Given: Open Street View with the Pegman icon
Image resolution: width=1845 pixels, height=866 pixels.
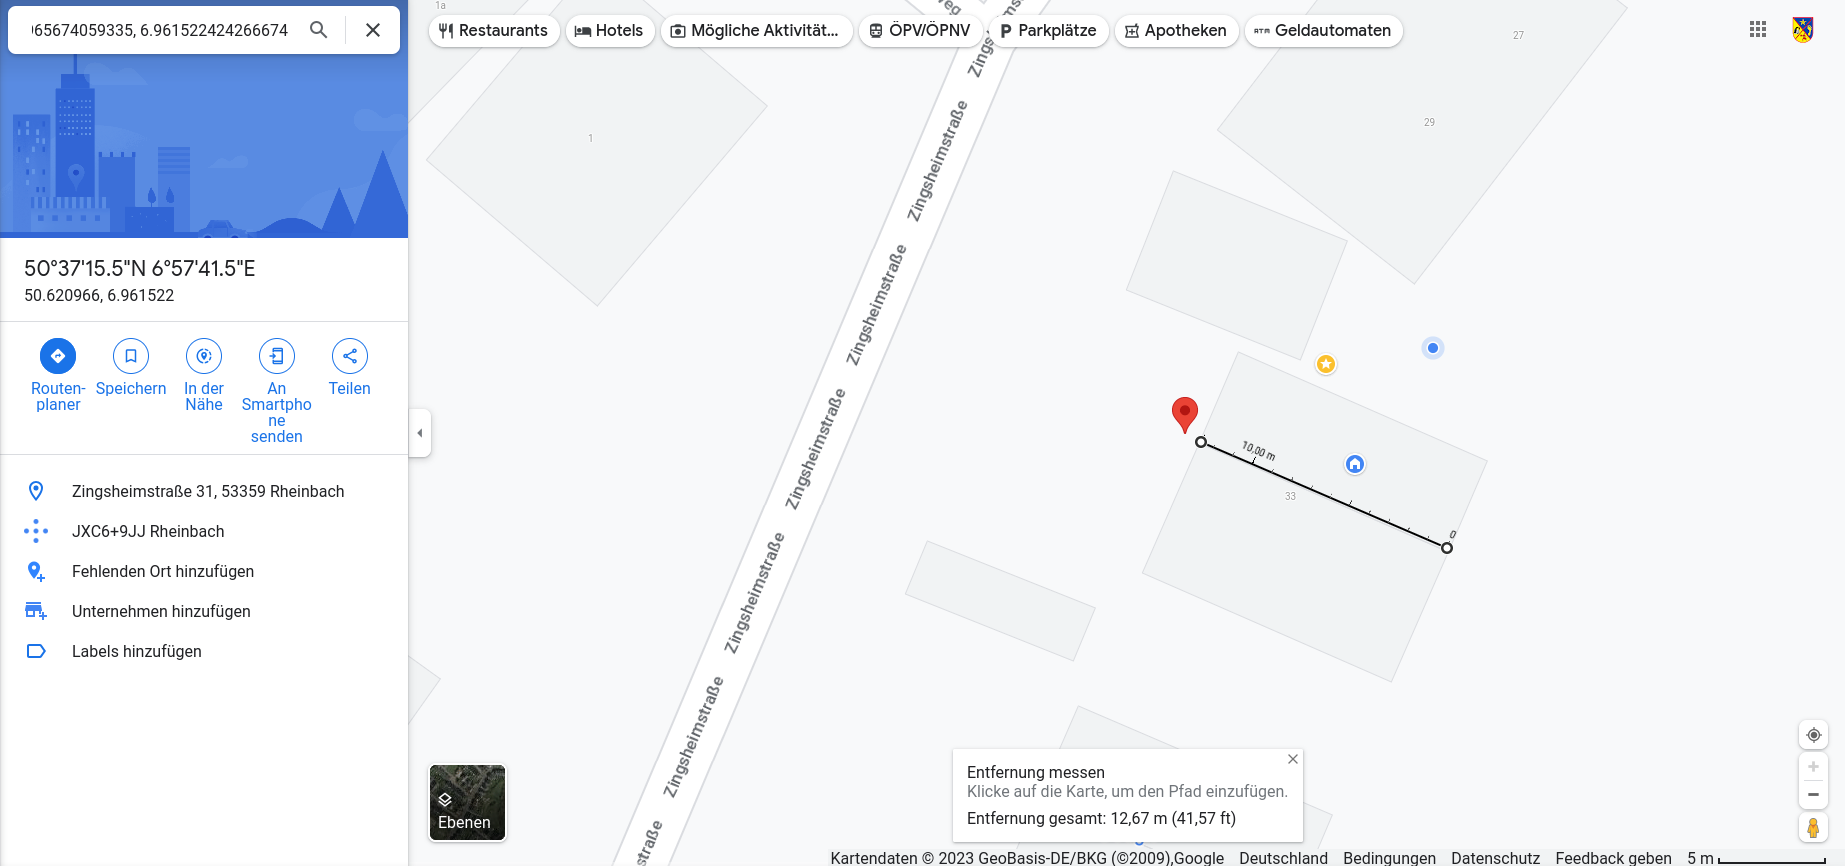Looking at the screenshot, I should pos(1813,827).
